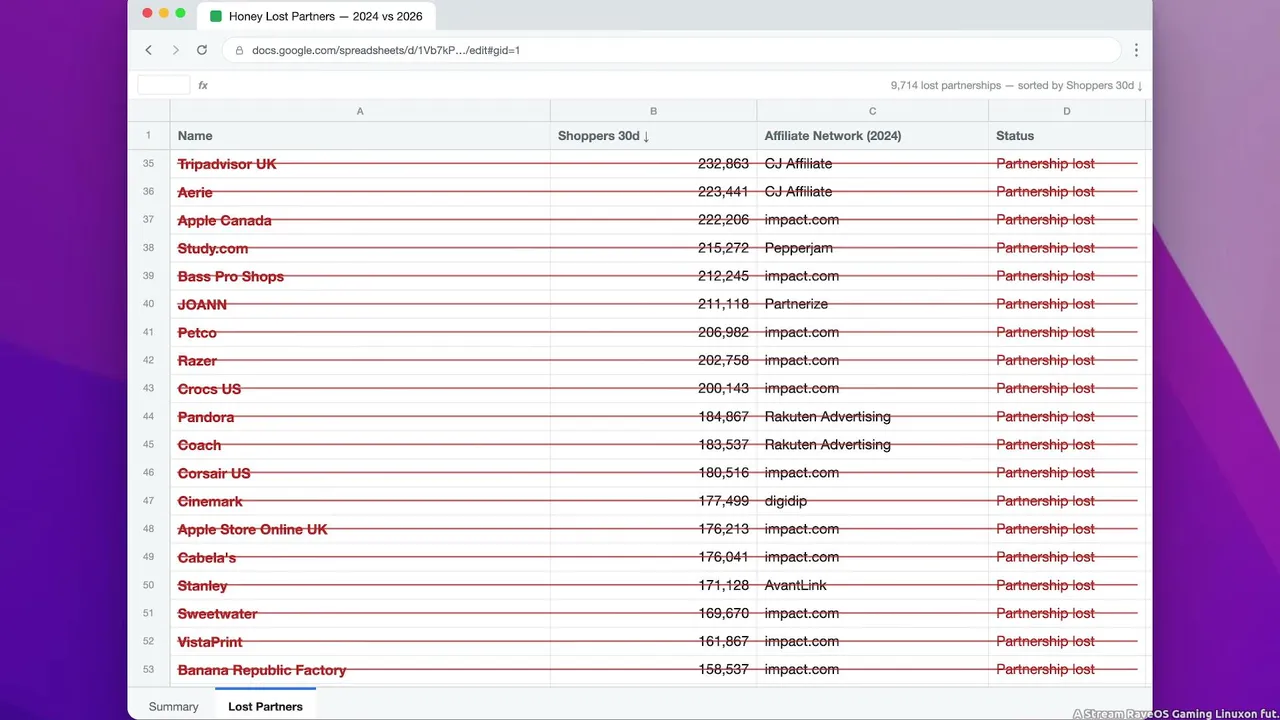Select row 53 header number
The width and height of the screenshot is (1280, 720).
(x=149, y=669)
